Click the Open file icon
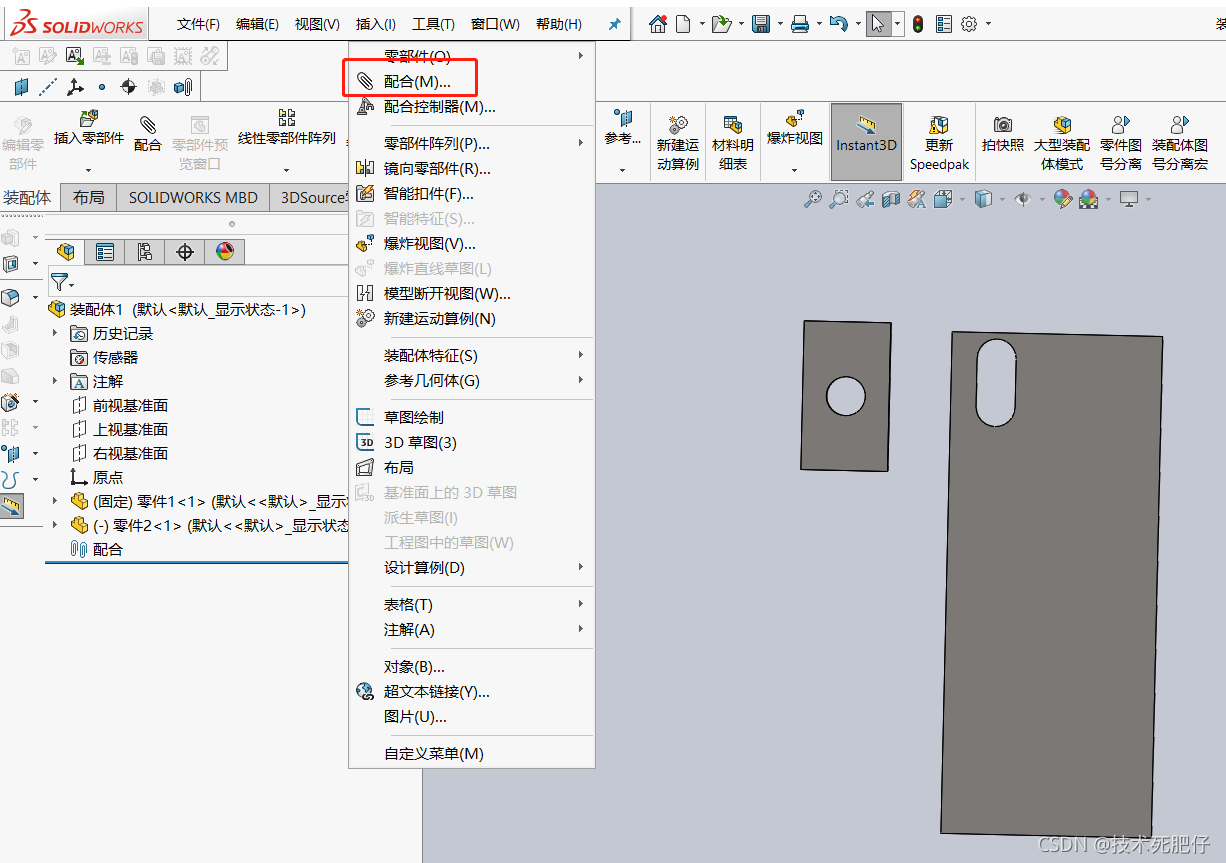1226x863 pixels. tap(721, 24)
